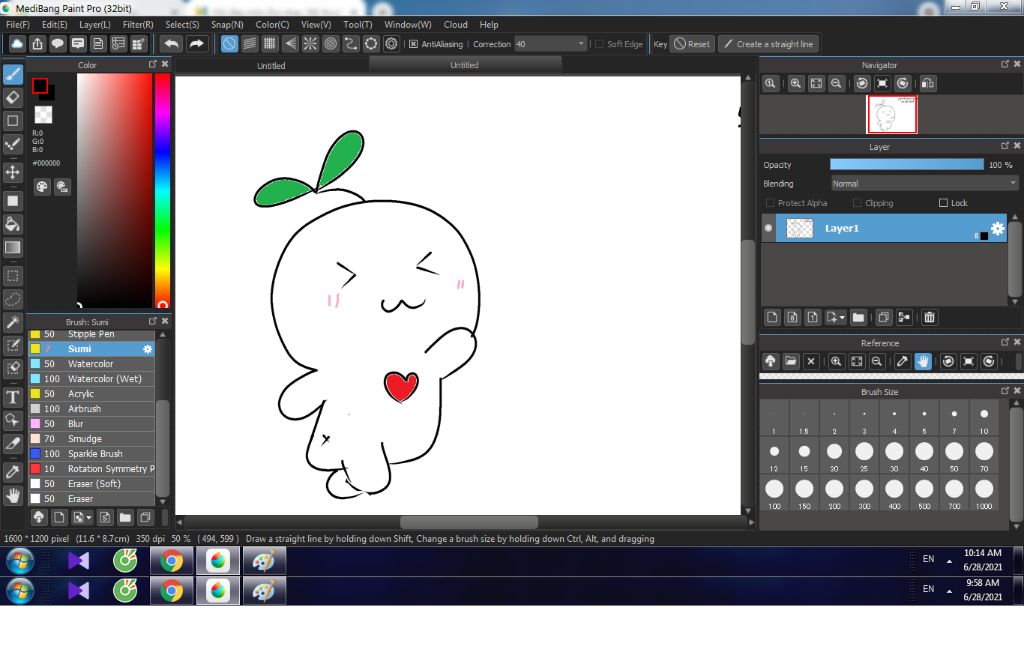Select the rectangular Select tool
Image resolution: width=1024 pixels, height=661 pixels.
[13, 276]
